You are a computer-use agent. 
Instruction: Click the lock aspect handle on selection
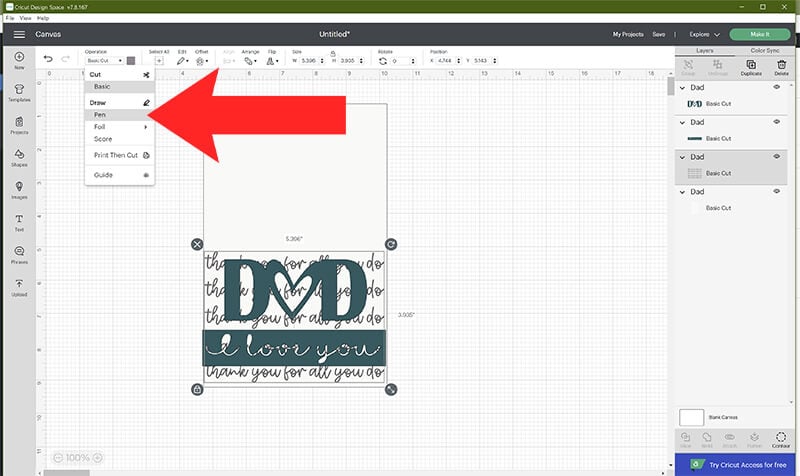tap(197, 389)
